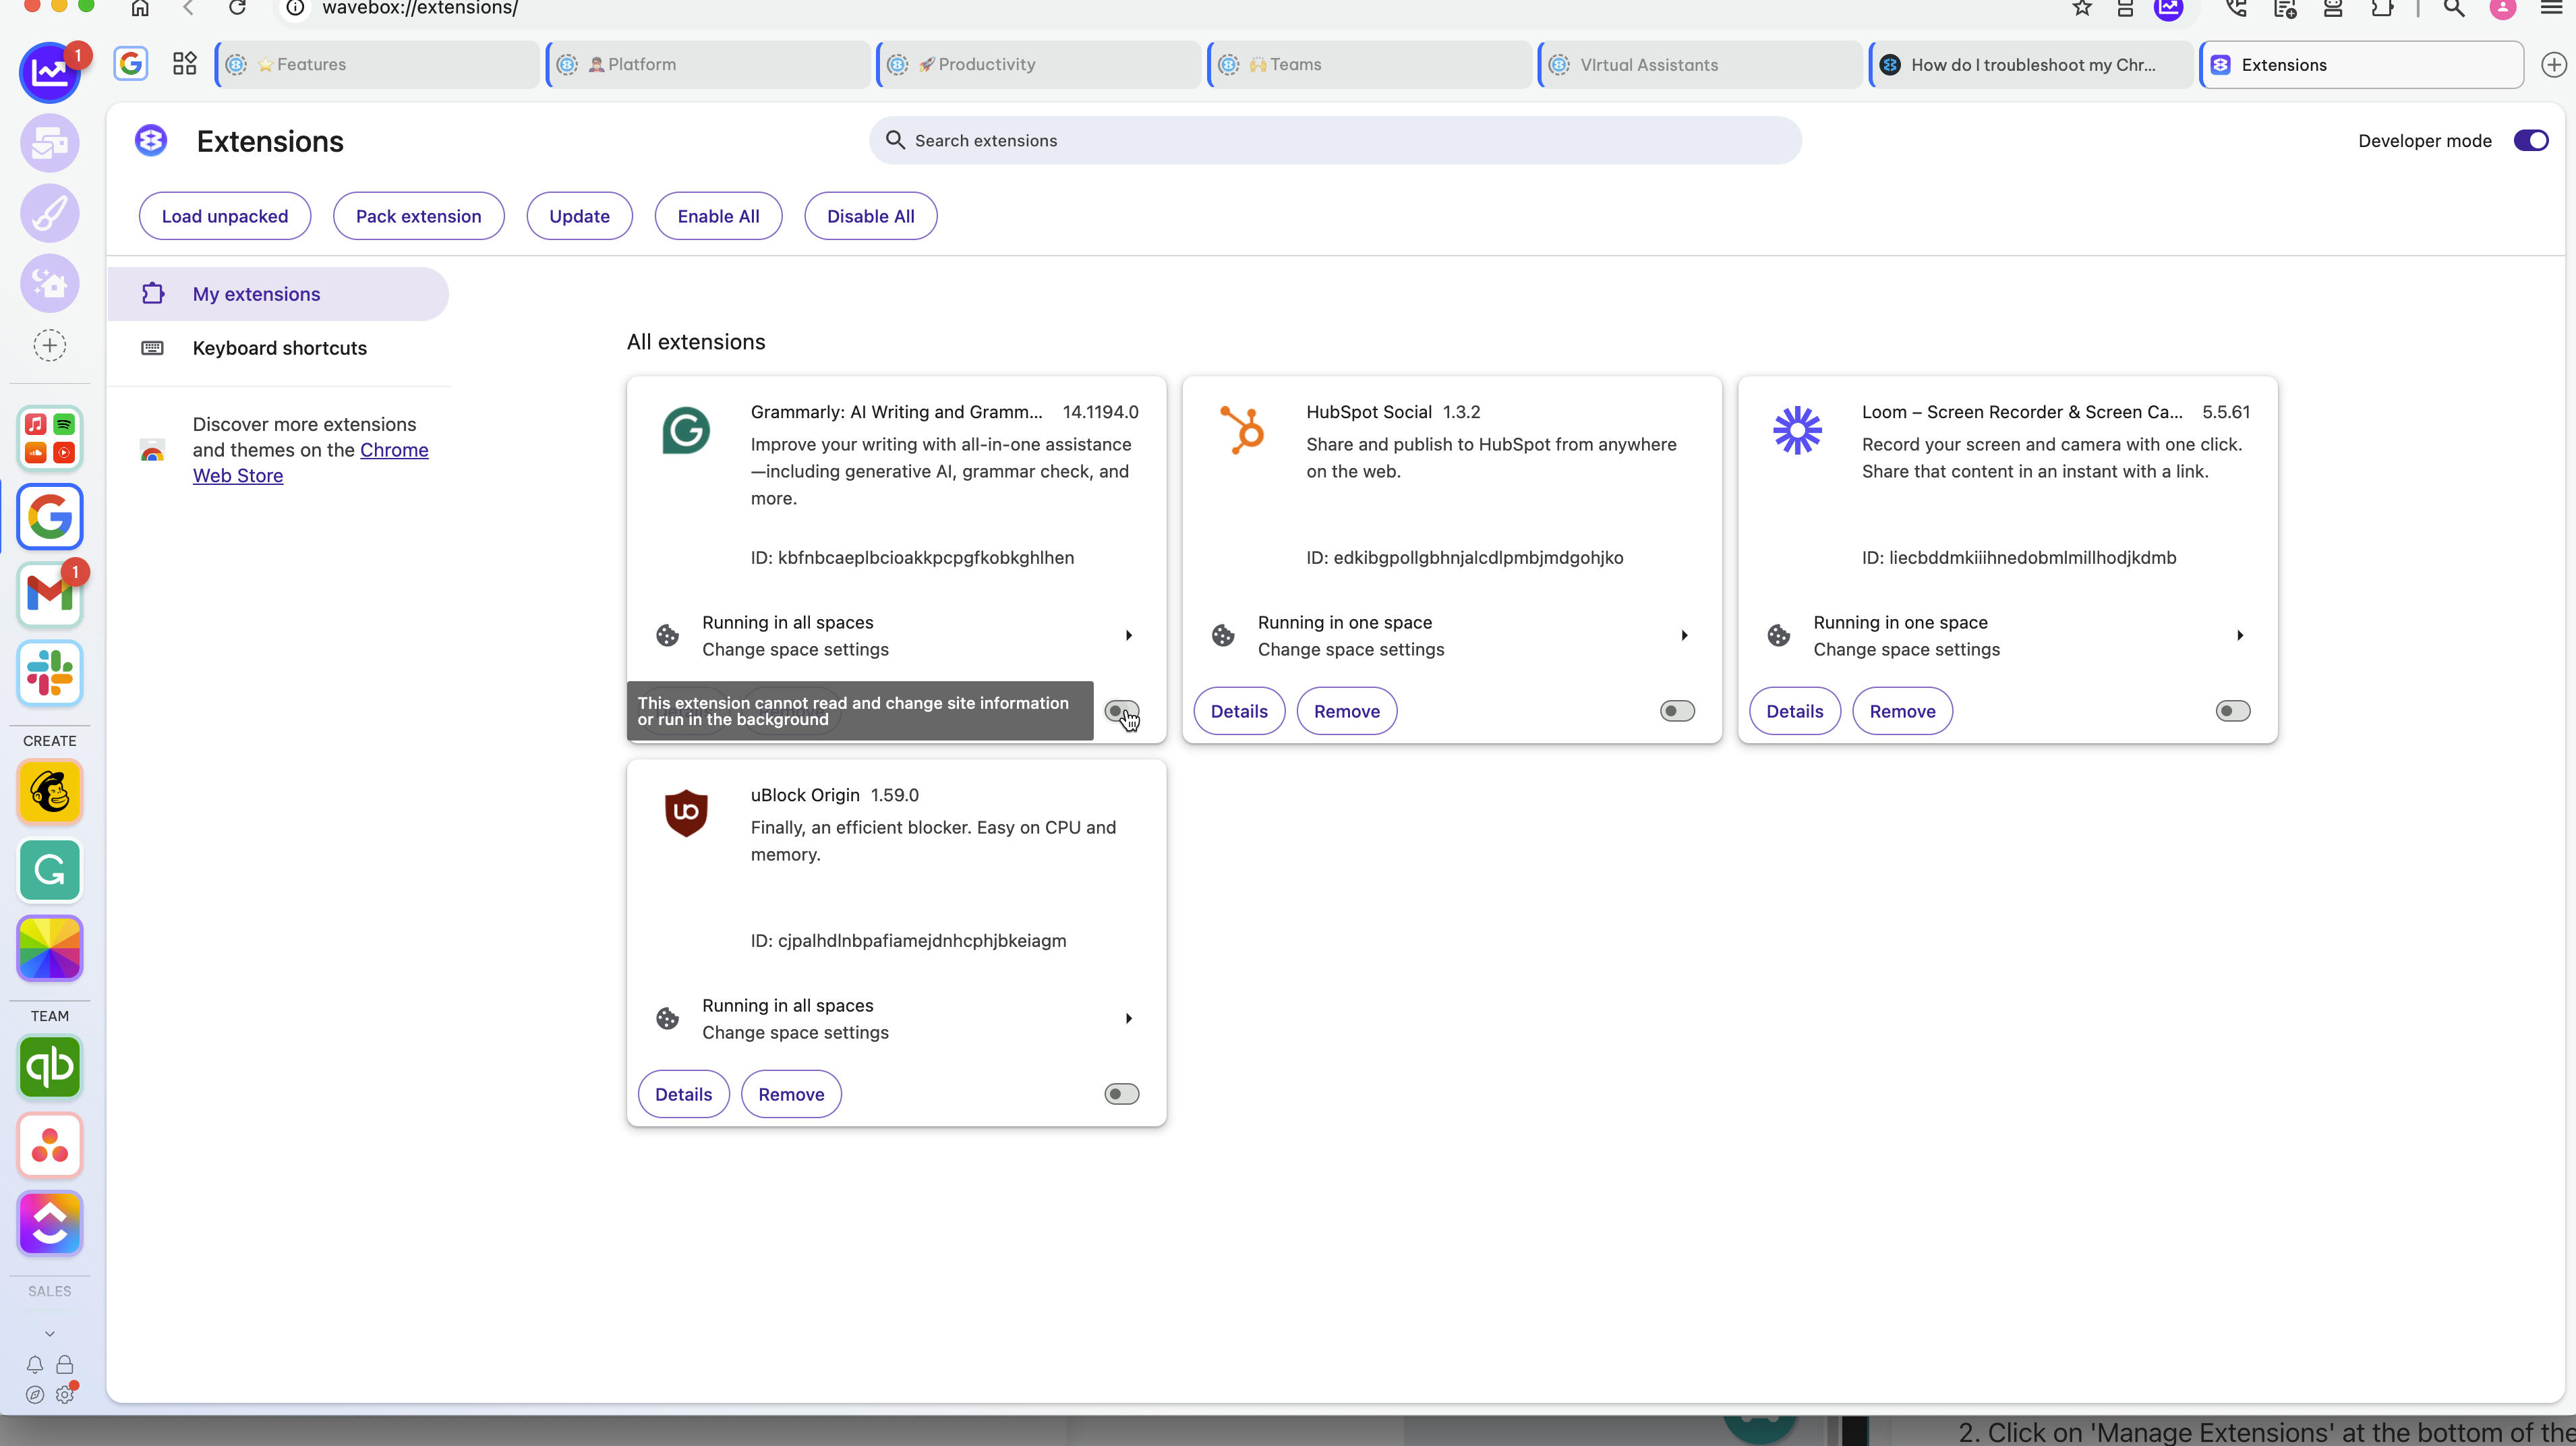Screen dimensions: 2576x1446
Task: Click the Pack extension button
Action: pyautogui.click(x=418, y=216)
